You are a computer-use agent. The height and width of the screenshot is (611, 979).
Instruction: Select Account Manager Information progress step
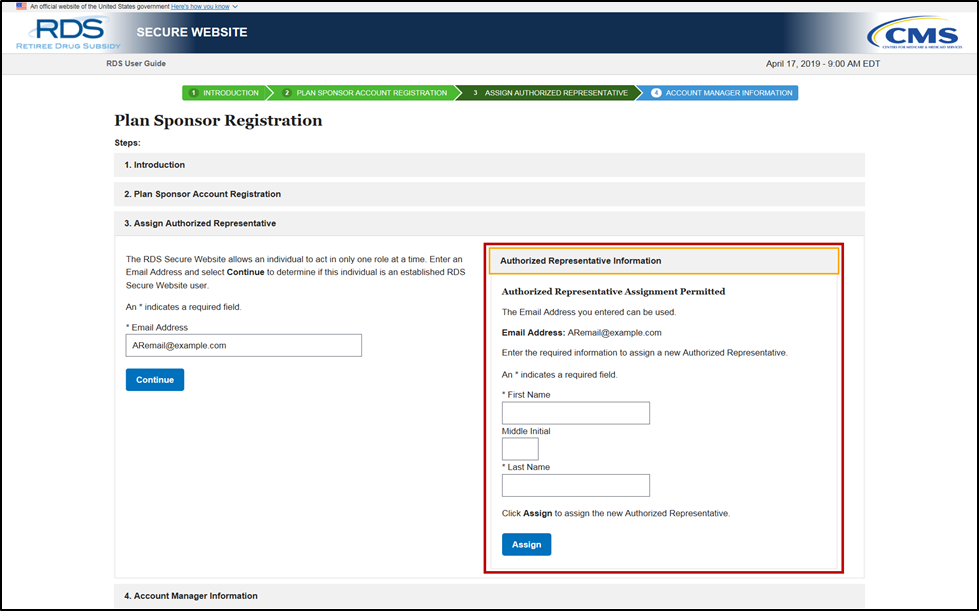click(722, 93)
